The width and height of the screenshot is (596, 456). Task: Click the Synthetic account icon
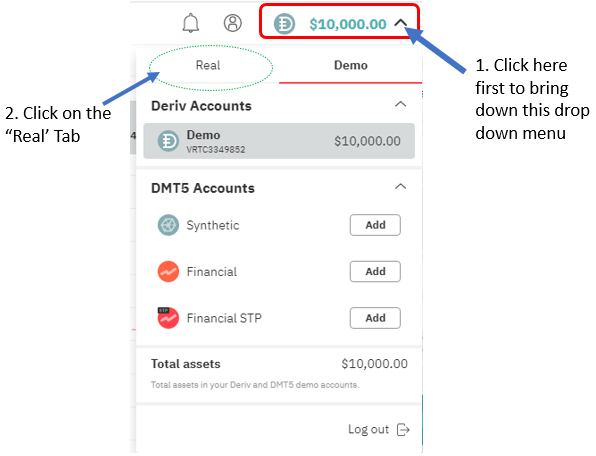click(168, 225)
